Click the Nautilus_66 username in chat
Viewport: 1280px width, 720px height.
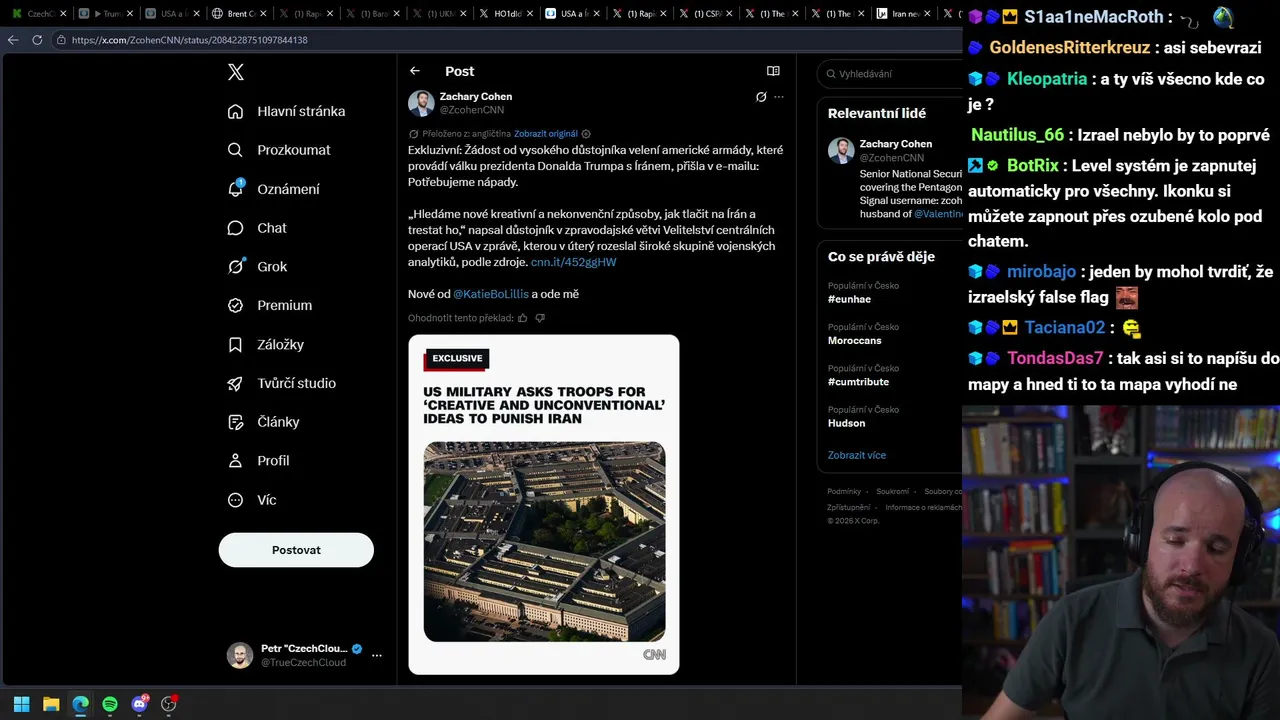point(1018,135)
